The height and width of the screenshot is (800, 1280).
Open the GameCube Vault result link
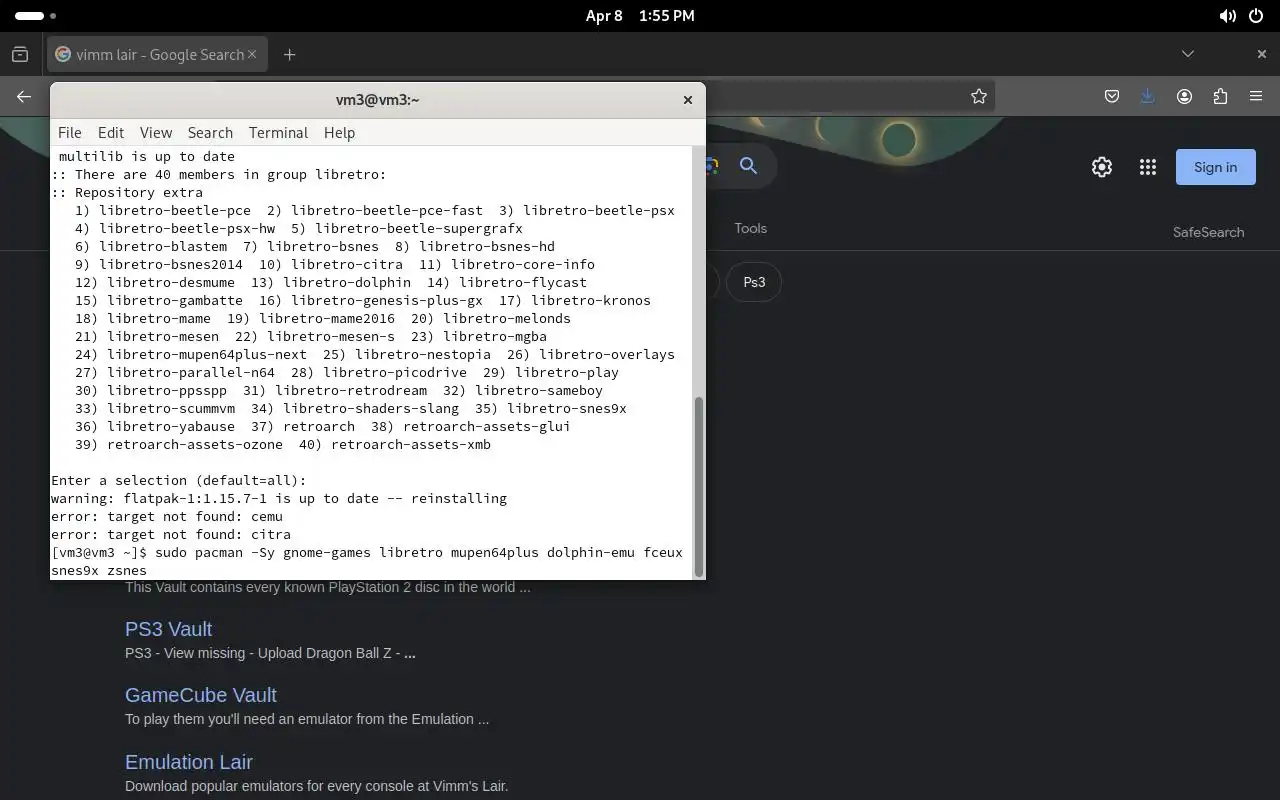(x=201, y=695)
